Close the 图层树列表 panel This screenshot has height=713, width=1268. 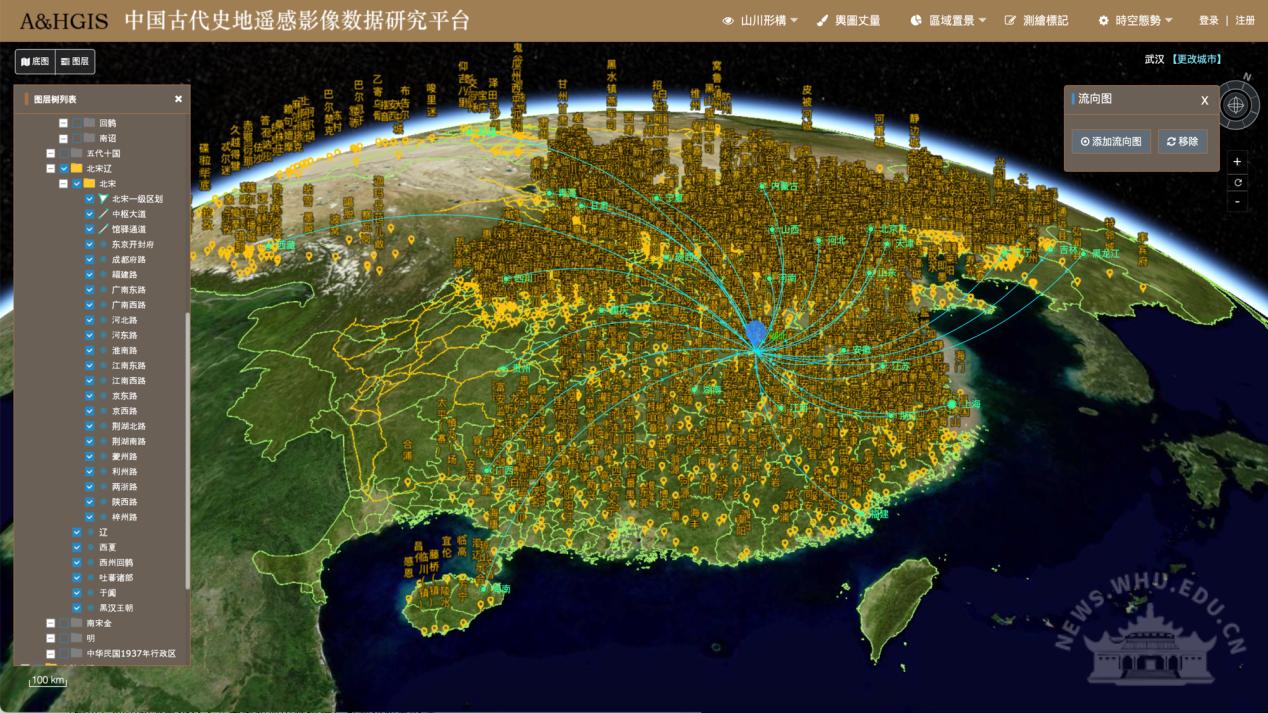[x=178, y=99]
